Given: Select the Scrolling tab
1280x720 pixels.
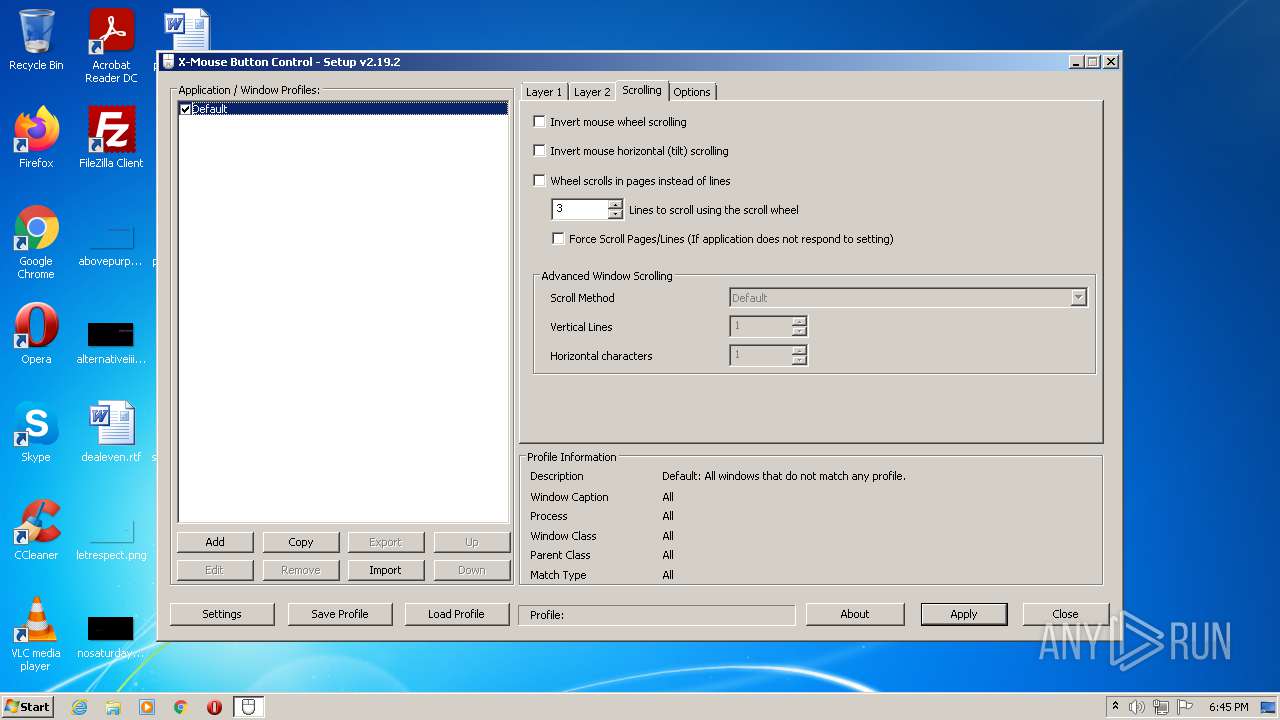Looking at the screenshot, I should point(642,90).
